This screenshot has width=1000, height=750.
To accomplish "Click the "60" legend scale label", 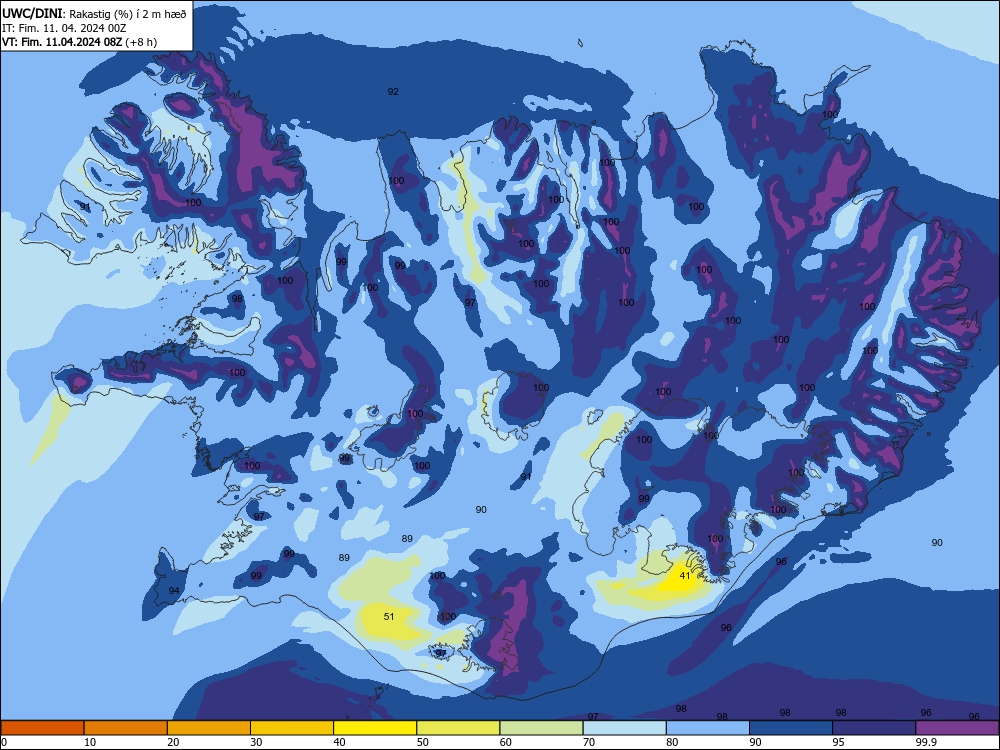I will click(x=506, y=742).
